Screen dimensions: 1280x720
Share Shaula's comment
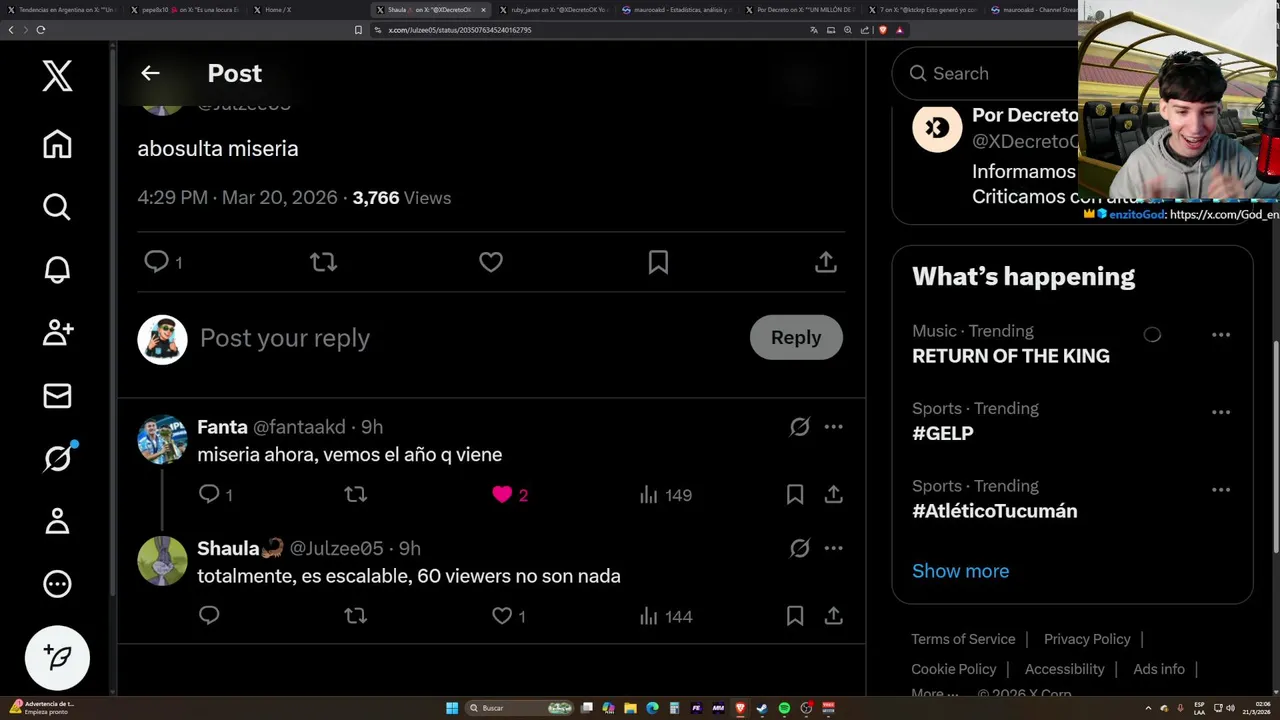click(x=833, y=616)
